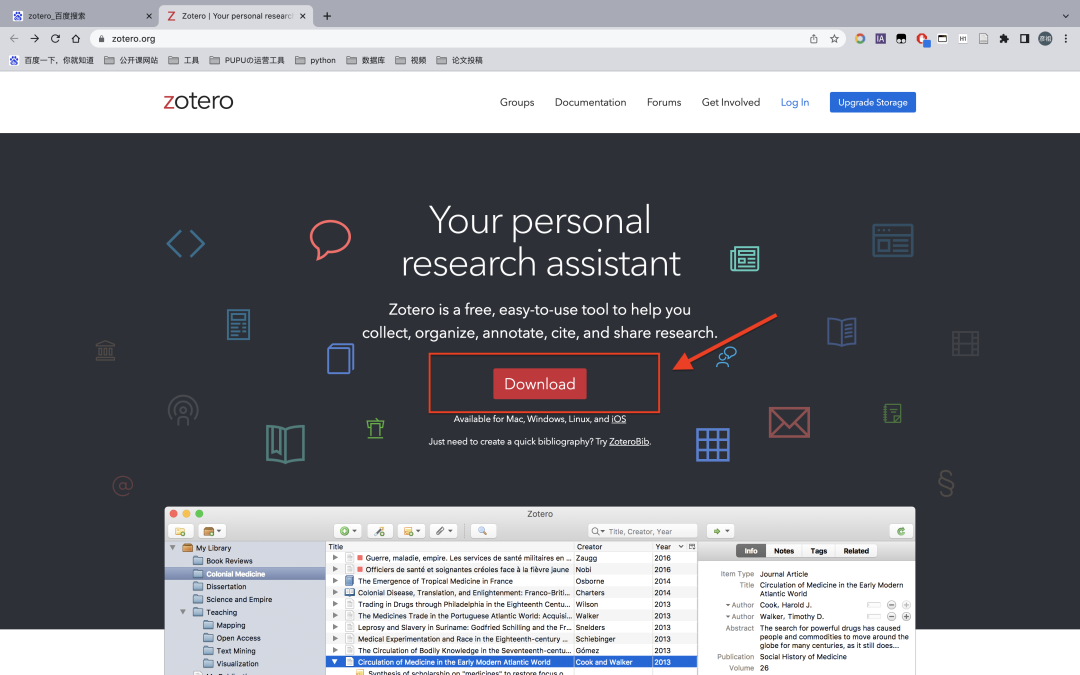Click the red Download button
Image resolution: width=1080 pixels, height=675 pixels.
(540, 384)
